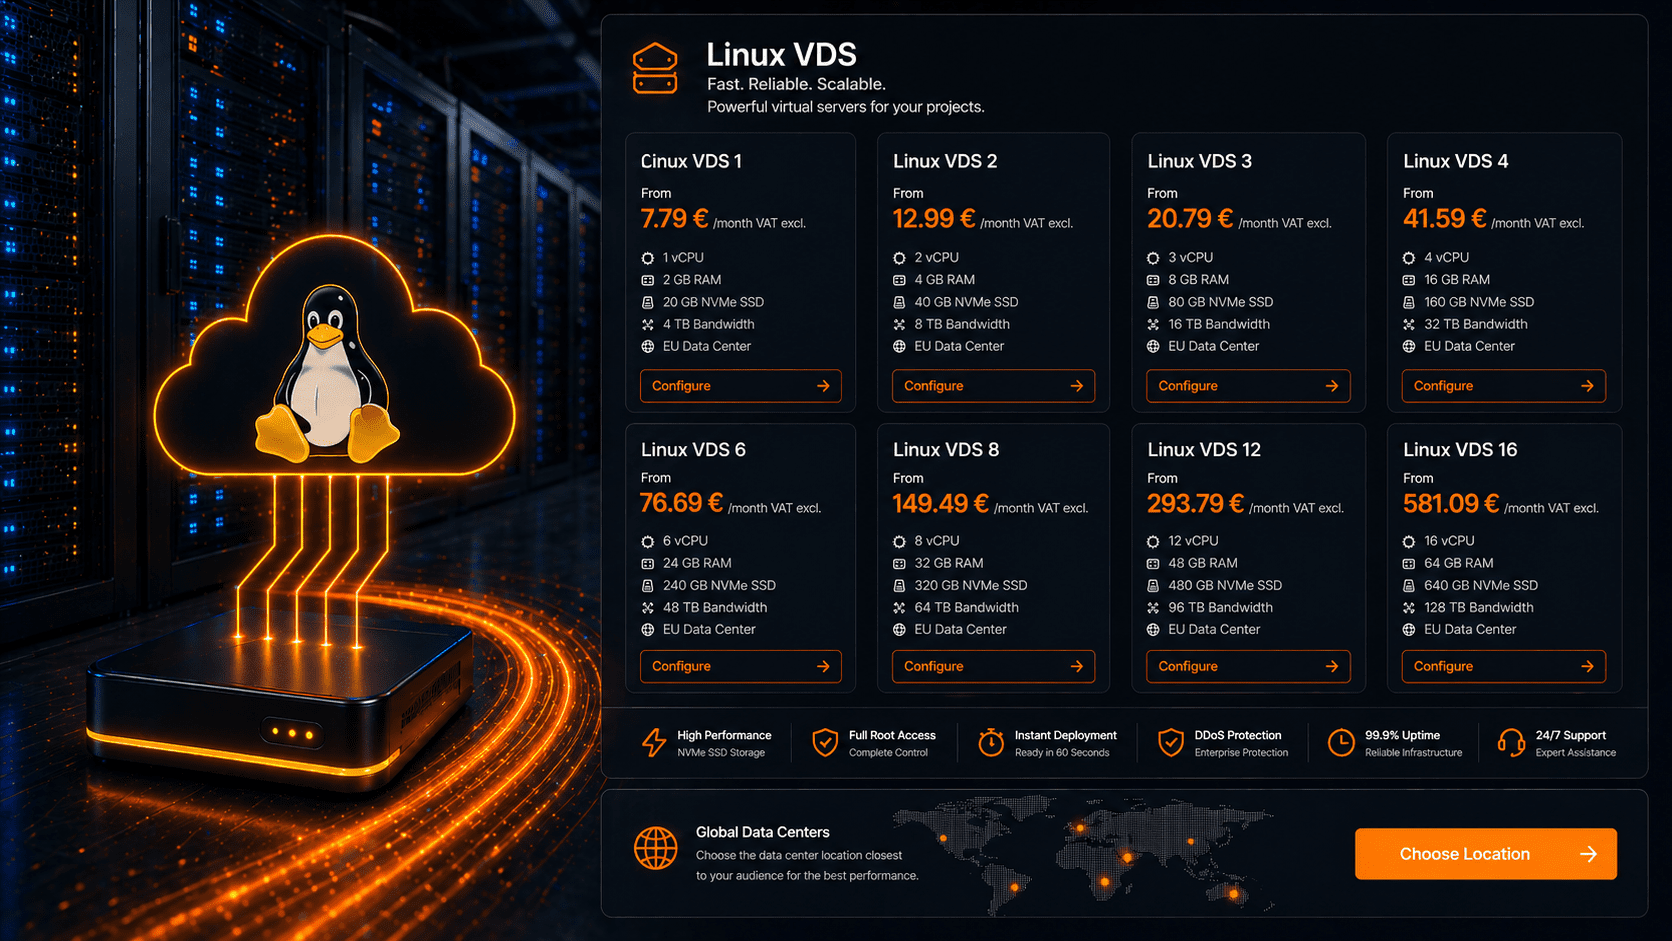Click the 160 GB NVMe SSD storage icon
Image resolution: width=1672 pixels, height=941 pixels.
click(x=1409, y=302)
